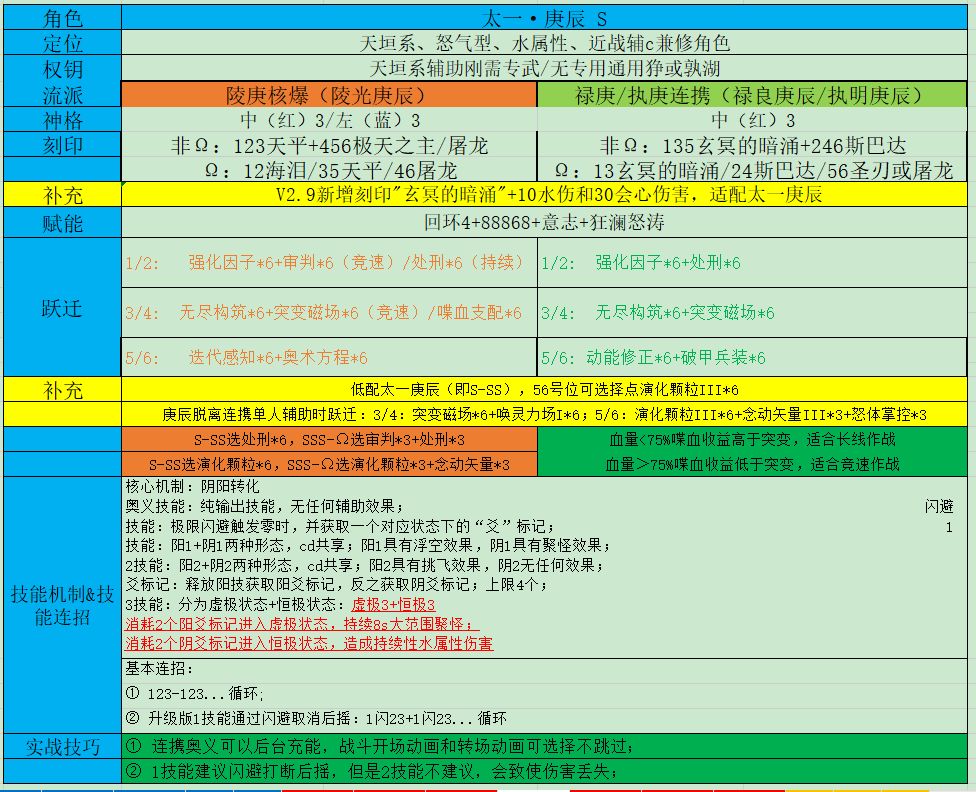Click green text '1/2: 强化因子*6+处刑*6'
The height and width of the screenshot is (792, 976).
click(640, 263)
